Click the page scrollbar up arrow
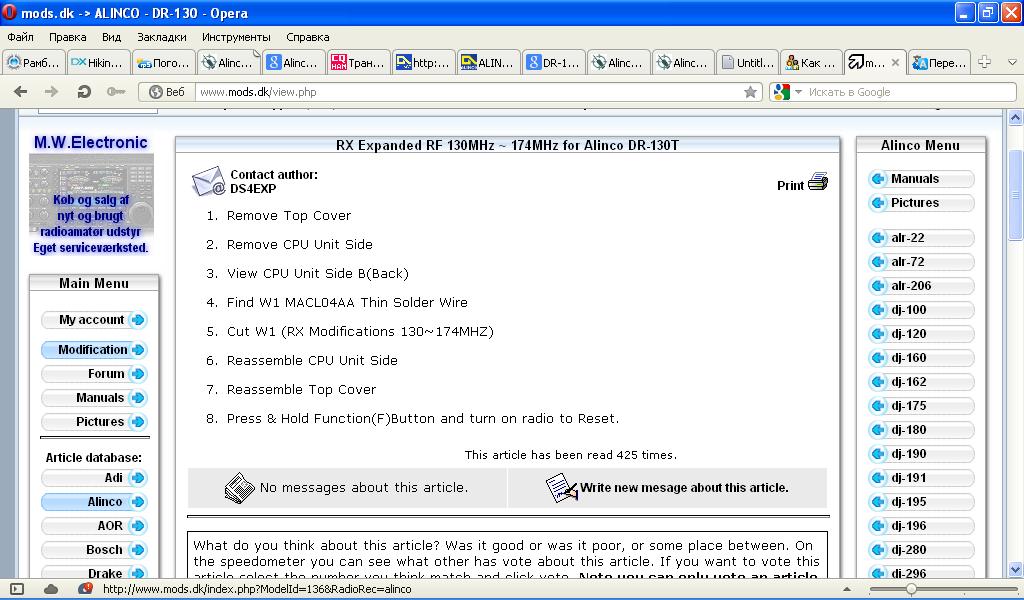1024x600 pixels. point(1016,118)
